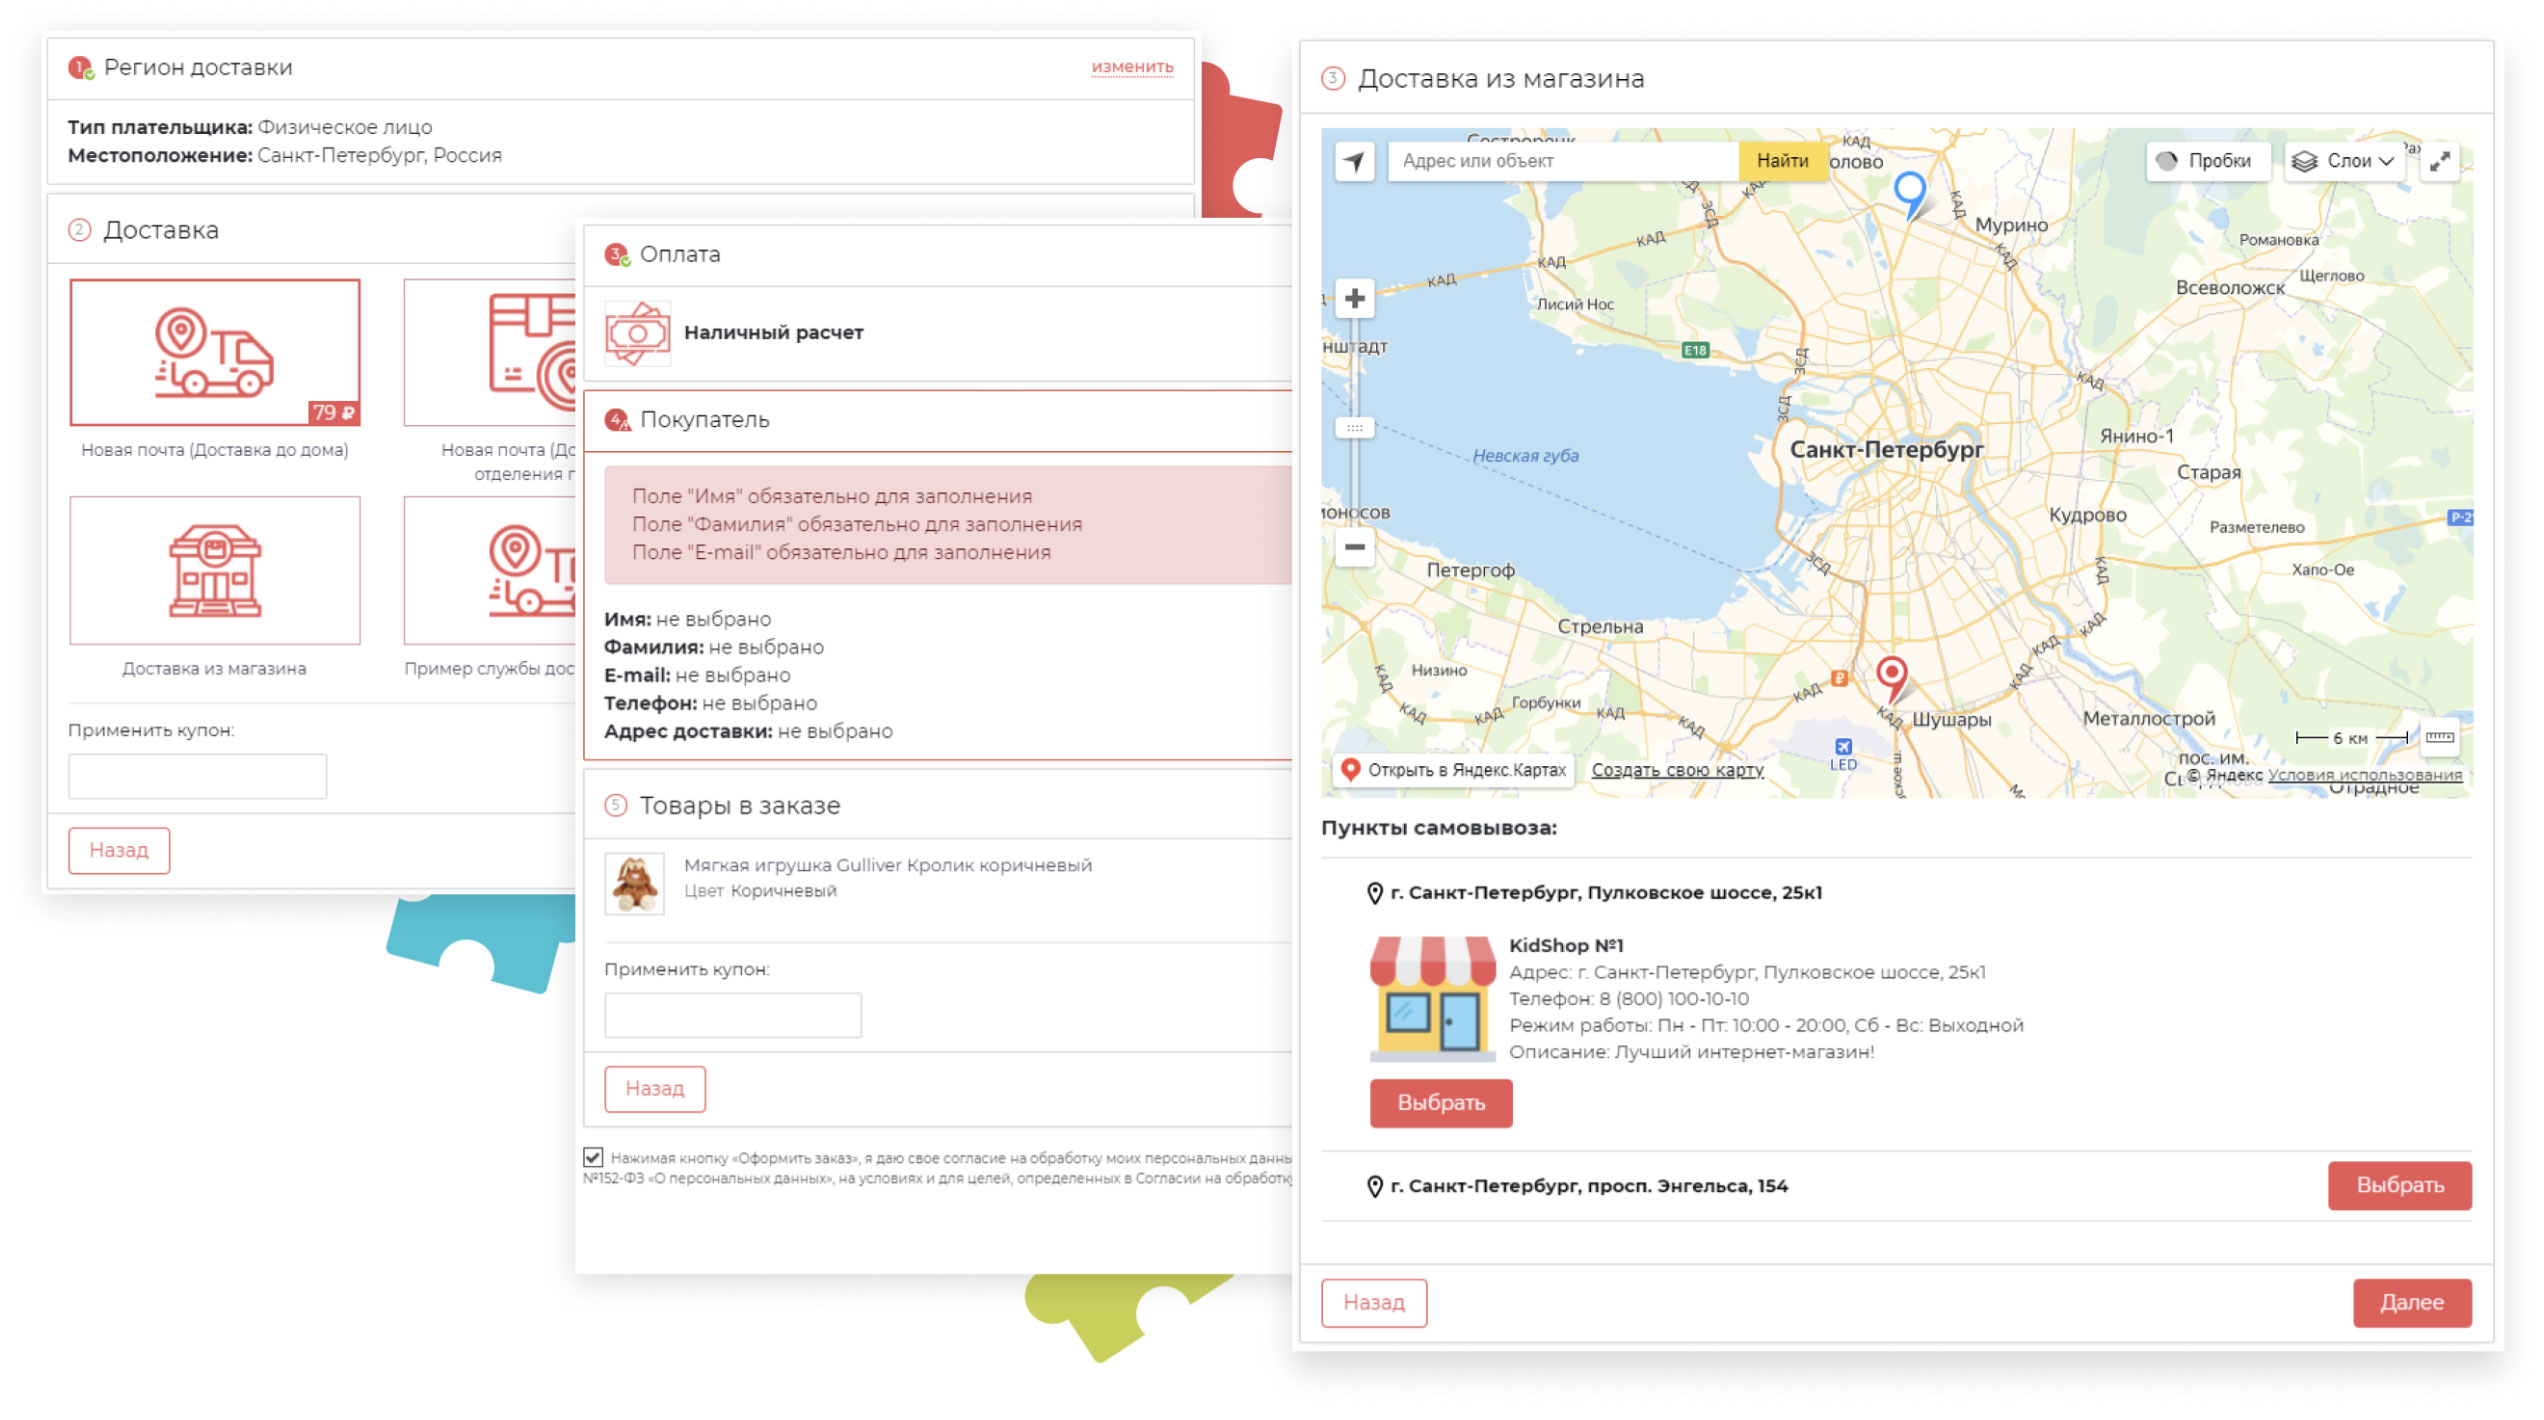
Task: Collapse the Пулковское шоссе, 25к1 pickup point
Action: [x=1605, y=893]
